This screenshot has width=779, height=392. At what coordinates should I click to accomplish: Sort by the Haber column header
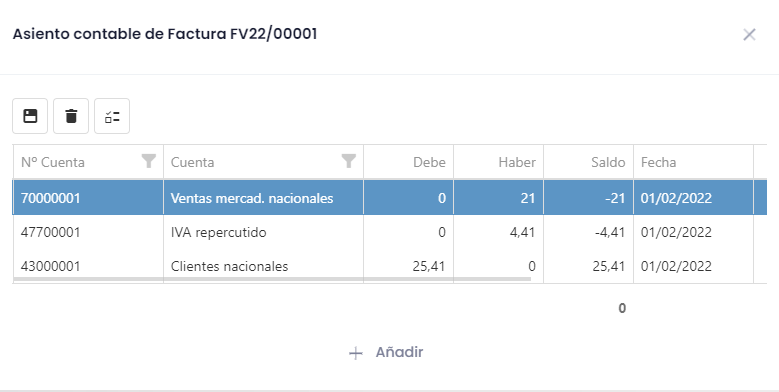(498, 162)
